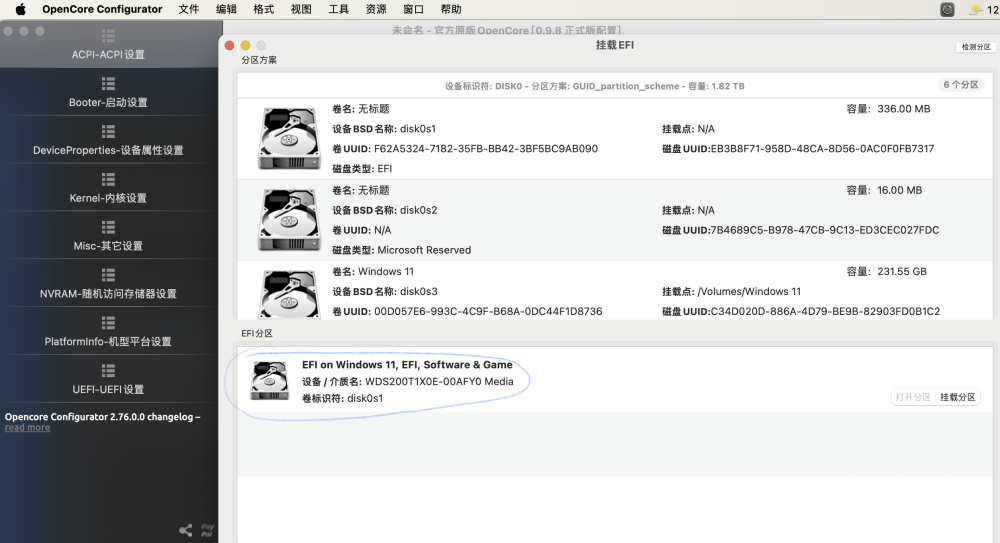The width and height of the screenshot is (1000, 543).
Task: Open the 视图 menu
Action: click(x=301, y=9)
